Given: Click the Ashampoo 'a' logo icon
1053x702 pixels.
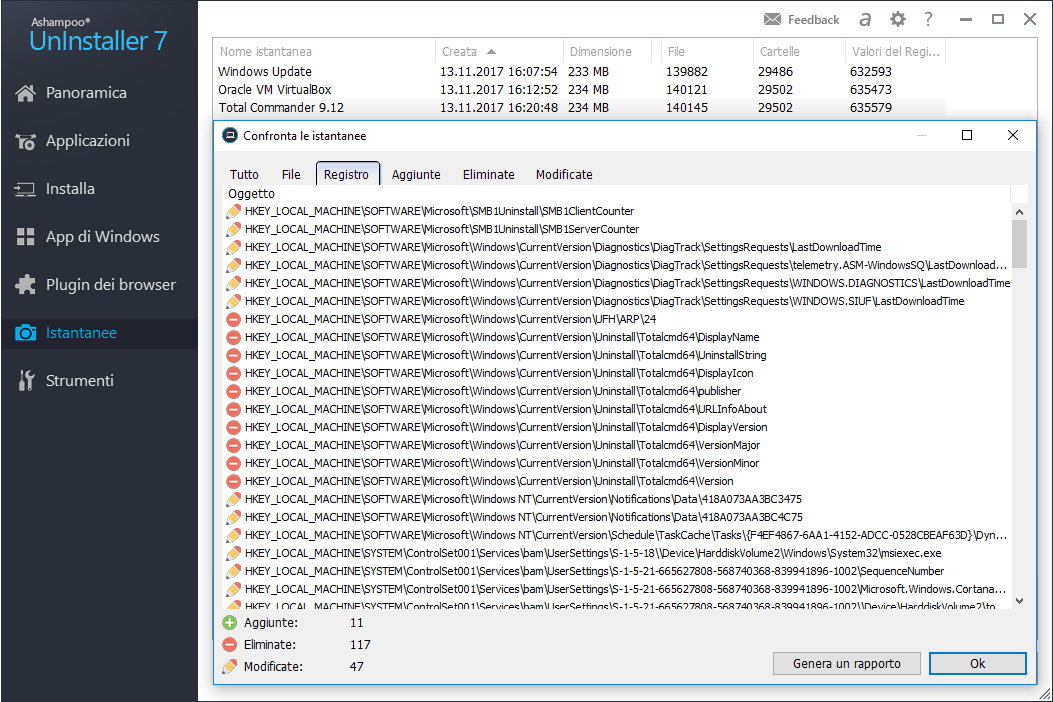Looking at the screenshot, I should point(865,19).
